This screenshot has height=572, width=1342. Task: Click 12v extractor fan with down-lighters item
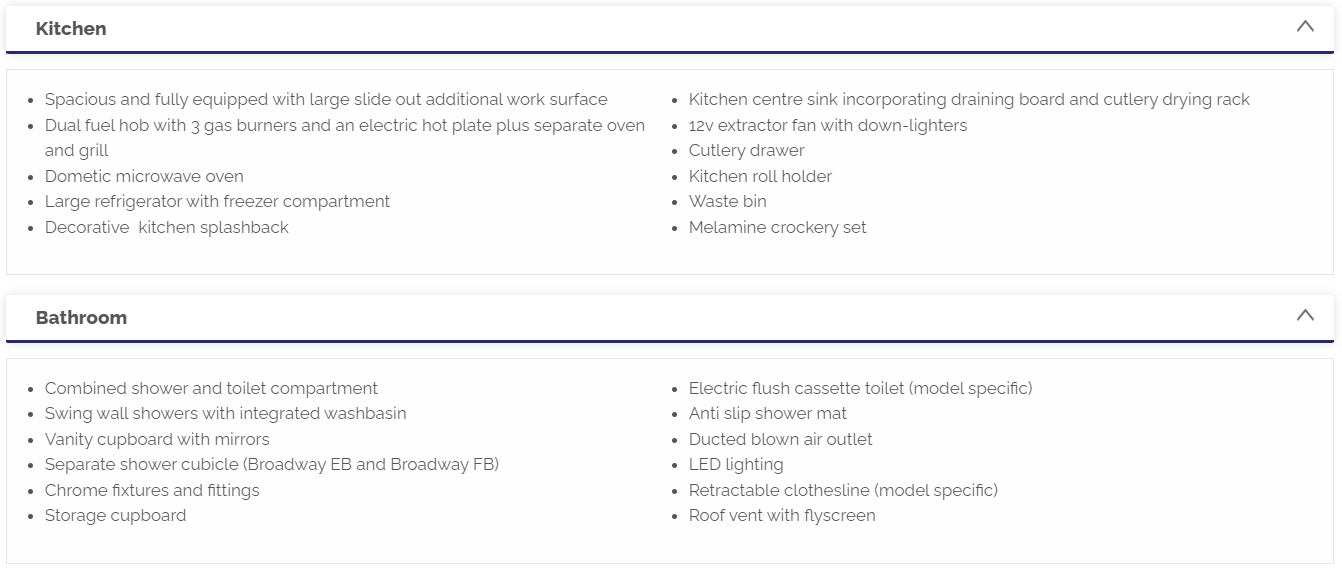828,125
